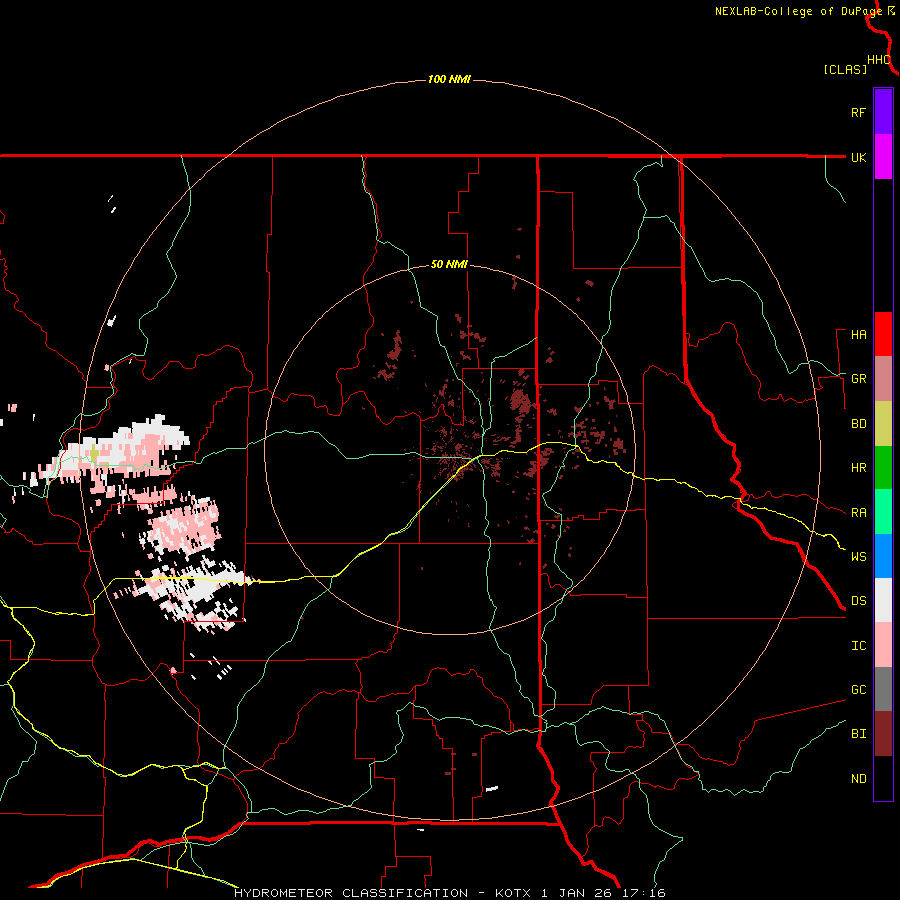Click the WS legend label
900x900 pixels.
[859, 557]
